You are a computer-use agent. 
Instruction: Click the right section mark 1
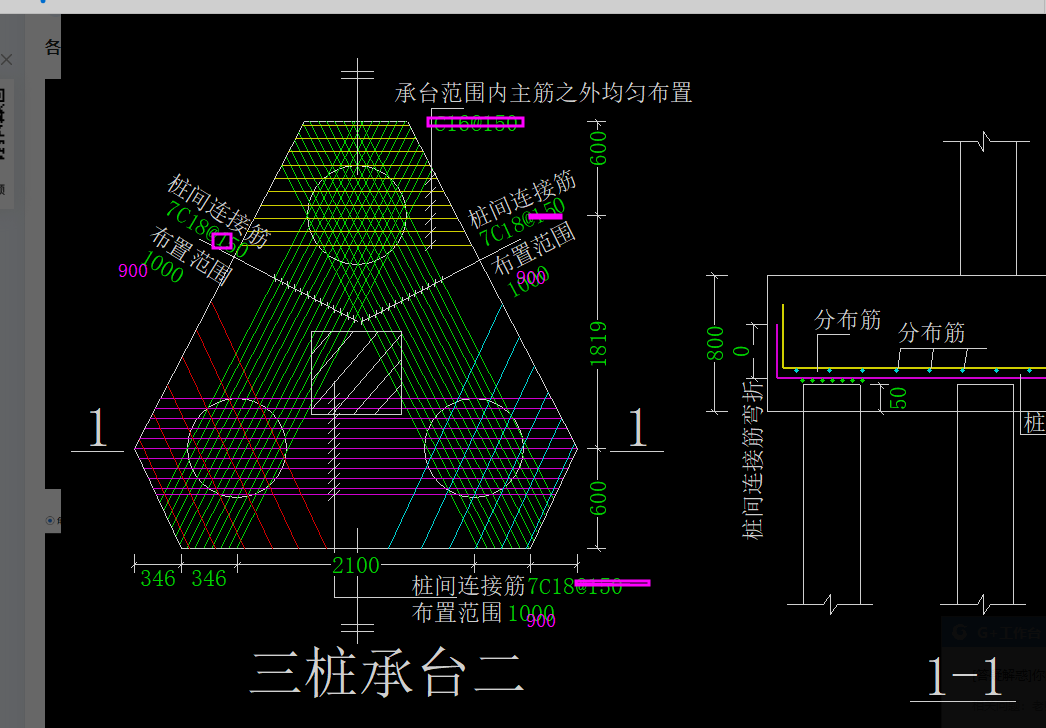[637, 428]
